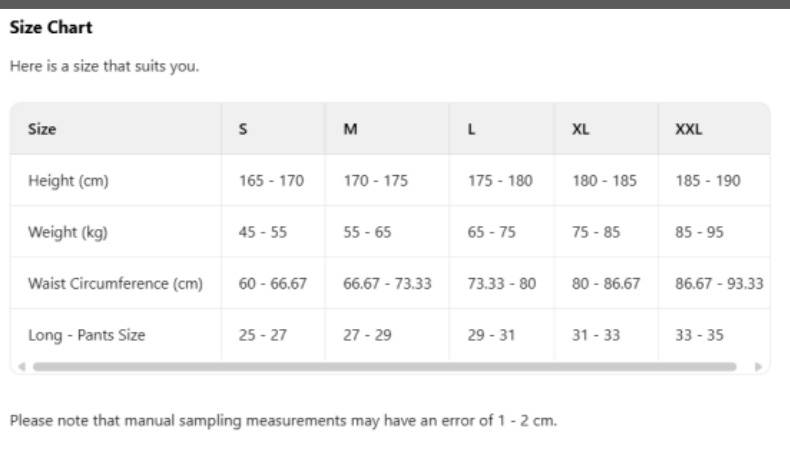Click the XL size column header
The image size is (790, 474).
(580, 129)
